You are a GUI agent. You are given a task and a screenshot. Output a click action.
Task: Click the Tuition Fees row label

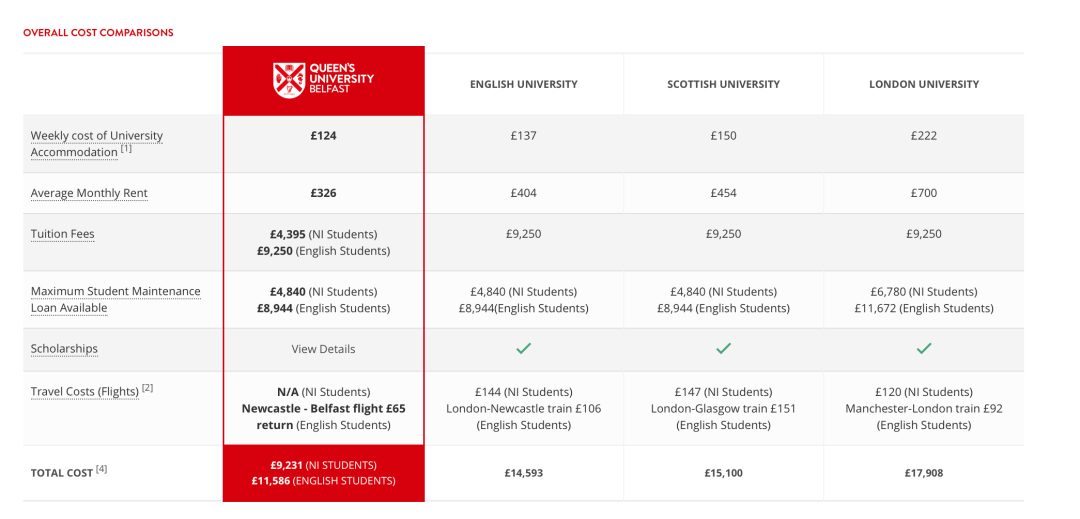[x=63, y=234]
